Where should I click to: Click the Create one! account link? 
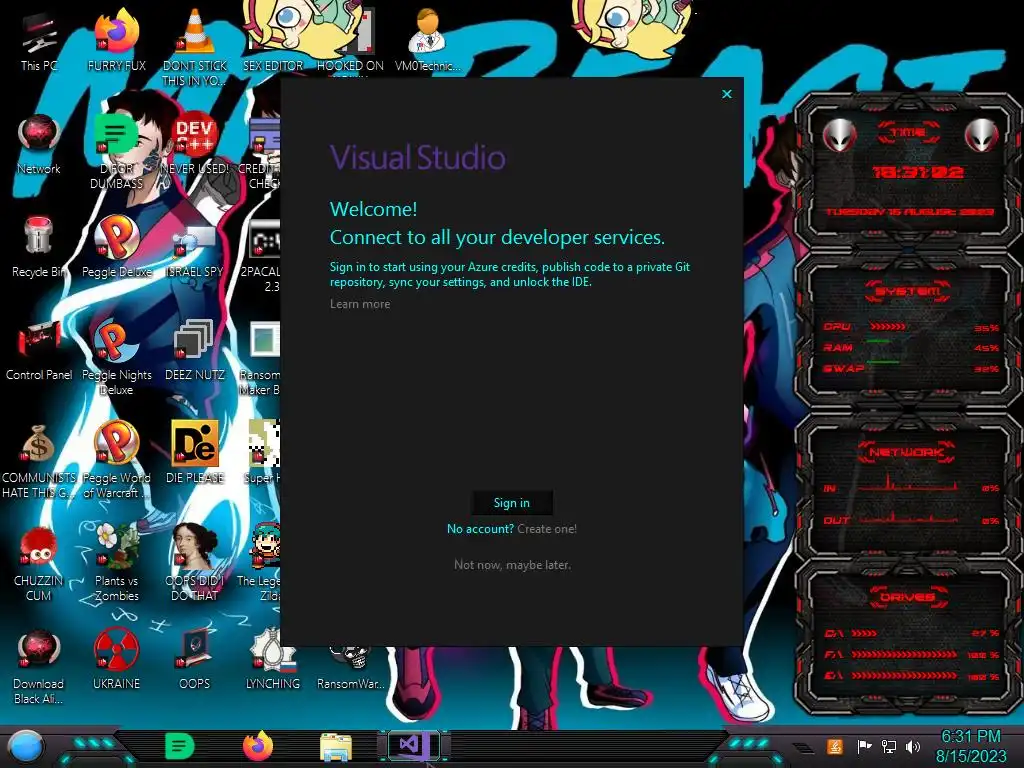(547, 529)
